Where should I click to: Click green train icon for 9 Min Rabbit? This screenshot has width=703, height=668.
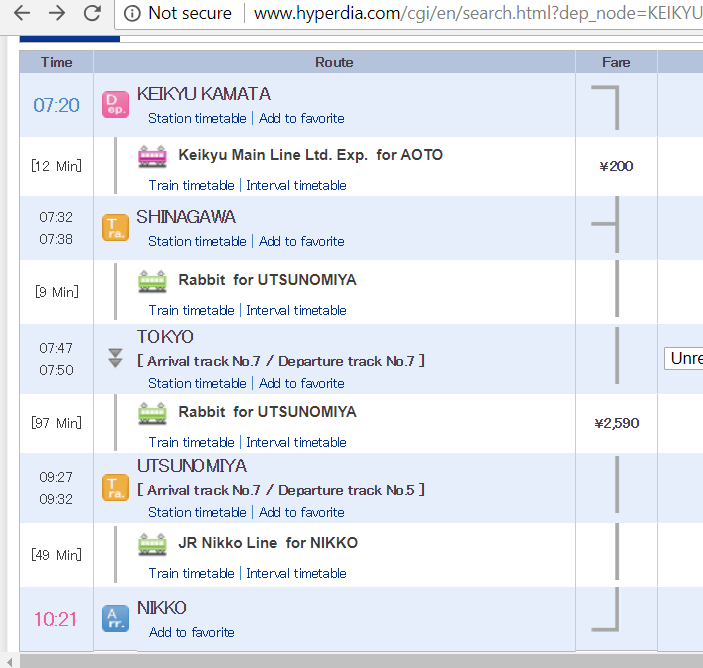click(x=152, y=282)
